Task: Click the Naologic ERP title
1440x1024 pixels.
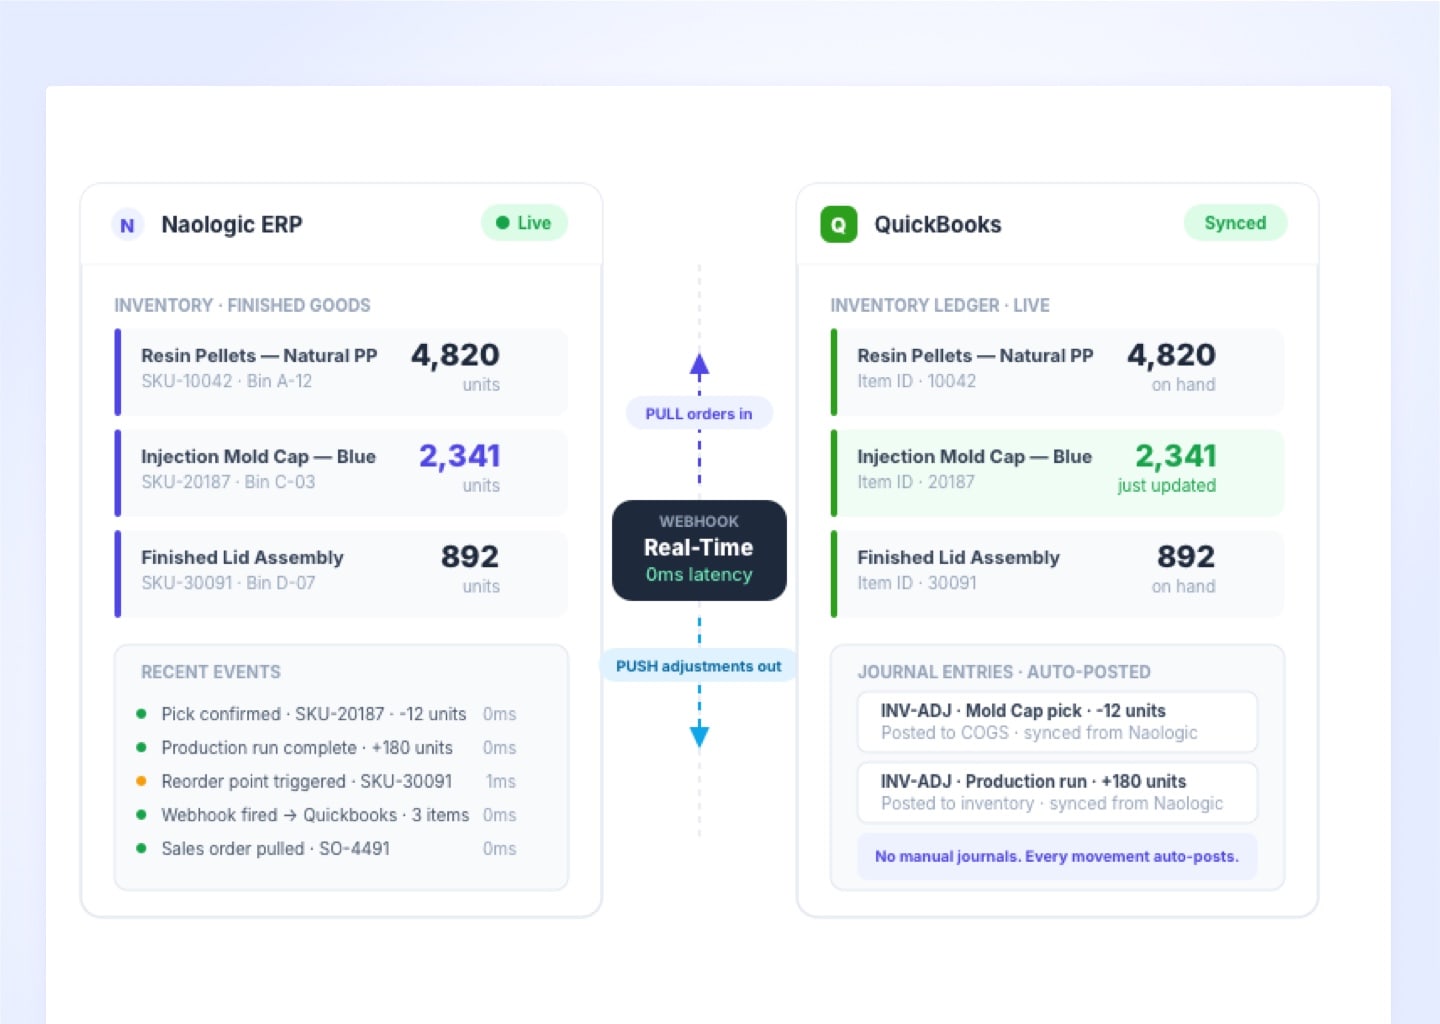Action: (x=232, y=225)
